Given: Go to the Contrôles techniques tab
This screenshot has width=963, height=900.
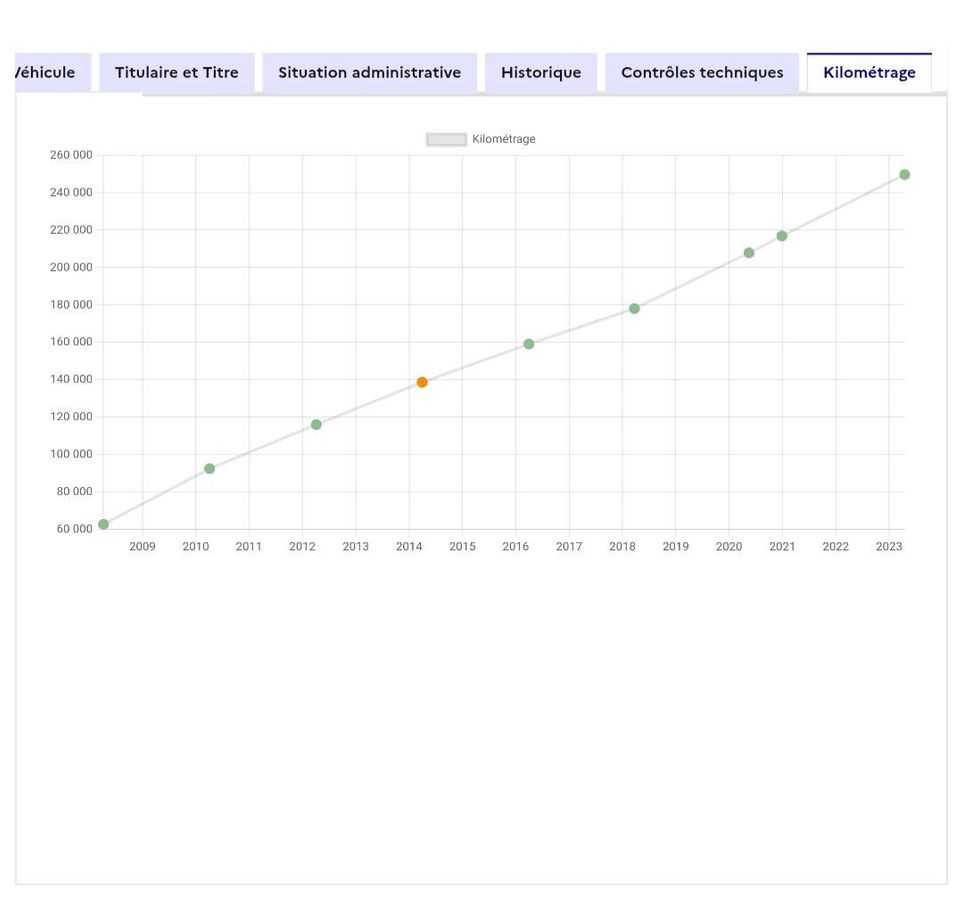Looking at the screenshot, I should [701, 72].
